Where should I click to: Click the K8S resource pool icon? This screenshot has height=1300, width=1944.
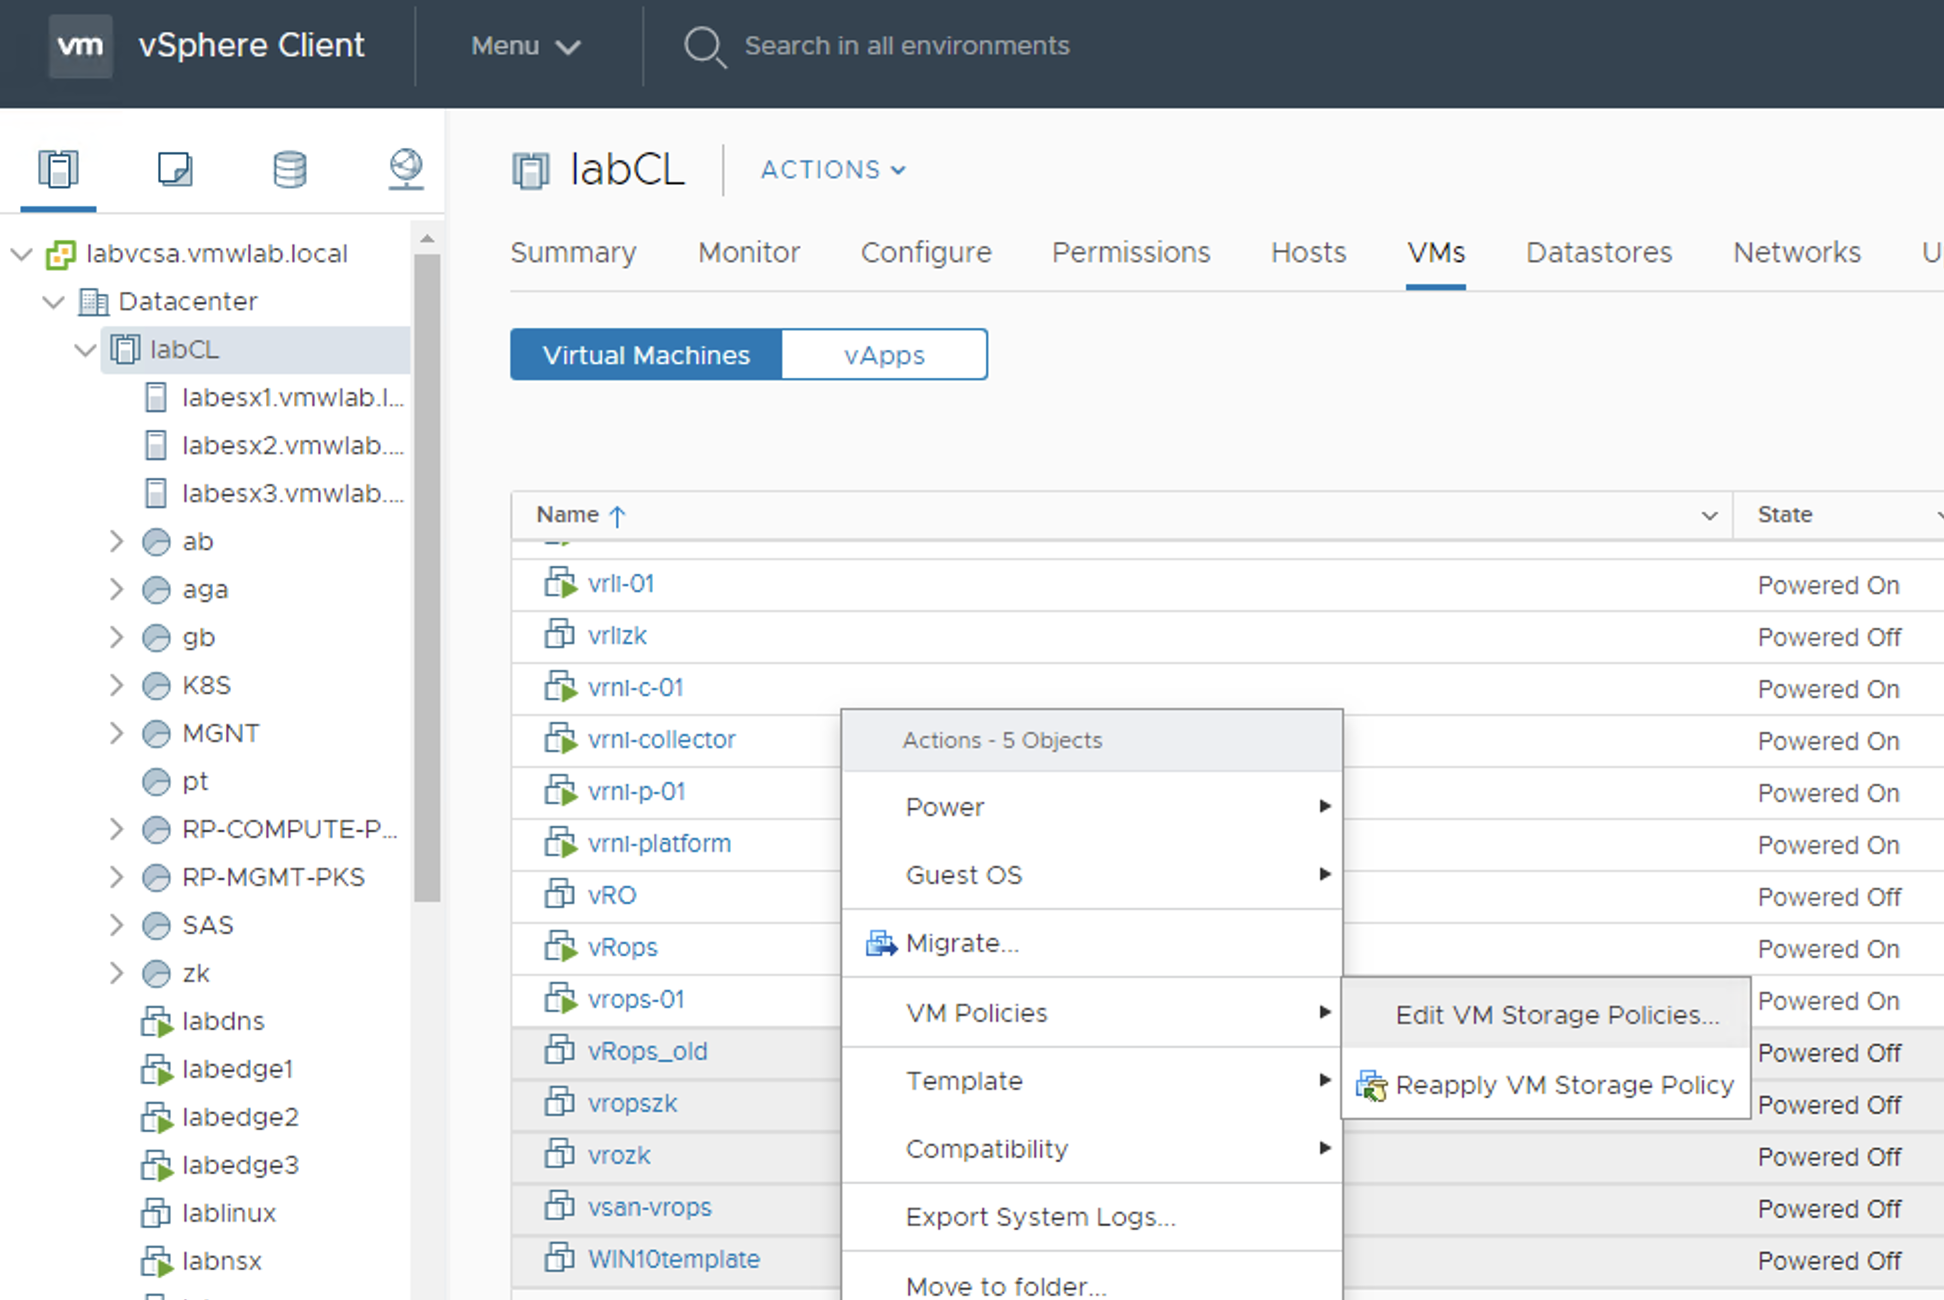(156, 685)
